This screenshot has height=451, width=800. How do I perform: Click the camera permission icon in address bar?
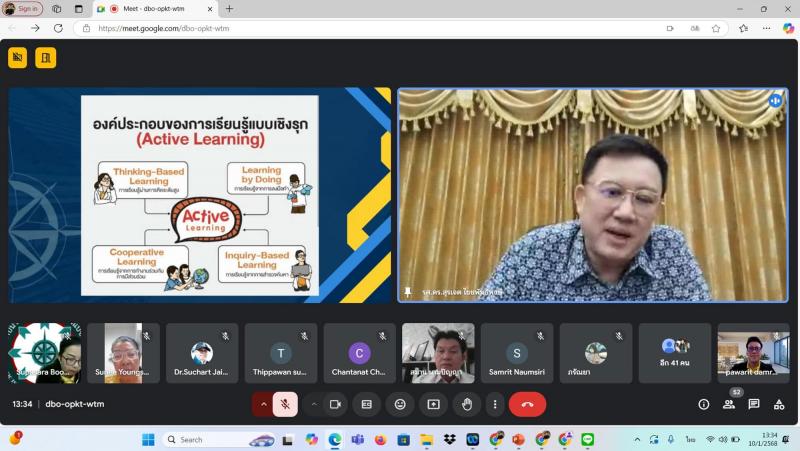click(670, 29)
